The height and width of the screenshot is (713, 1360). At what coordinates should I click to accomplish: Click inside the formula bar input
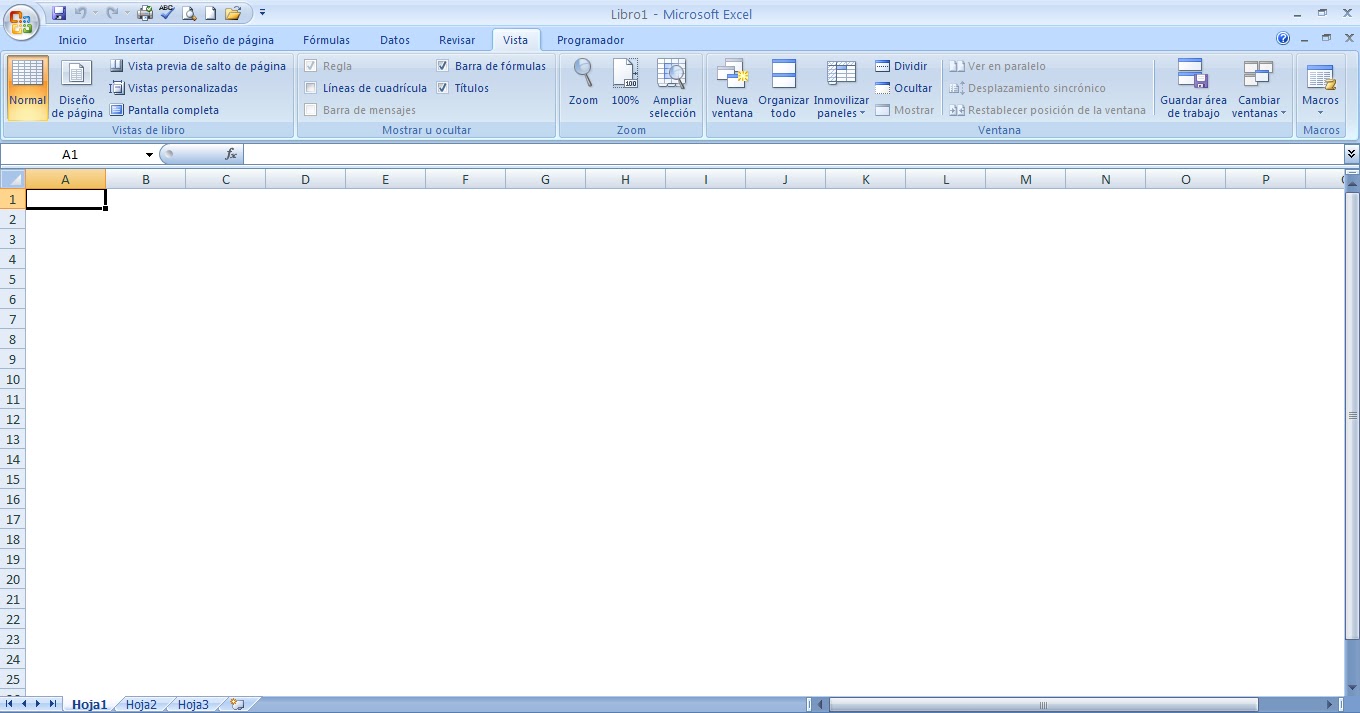coord(794,154)
